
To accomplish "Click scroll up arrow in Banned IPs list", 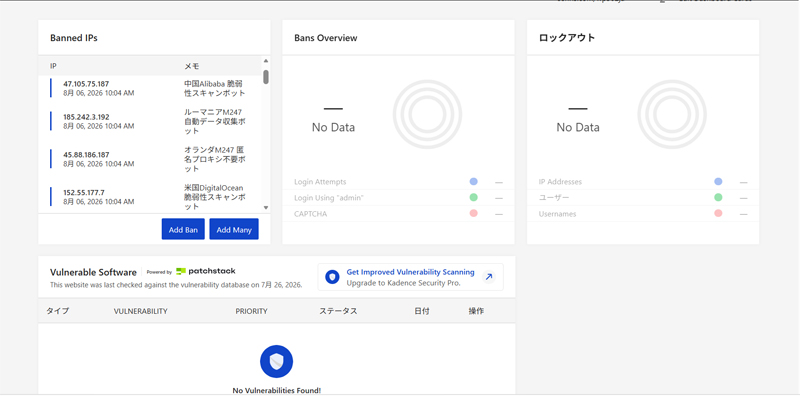I will click(265, 61).
